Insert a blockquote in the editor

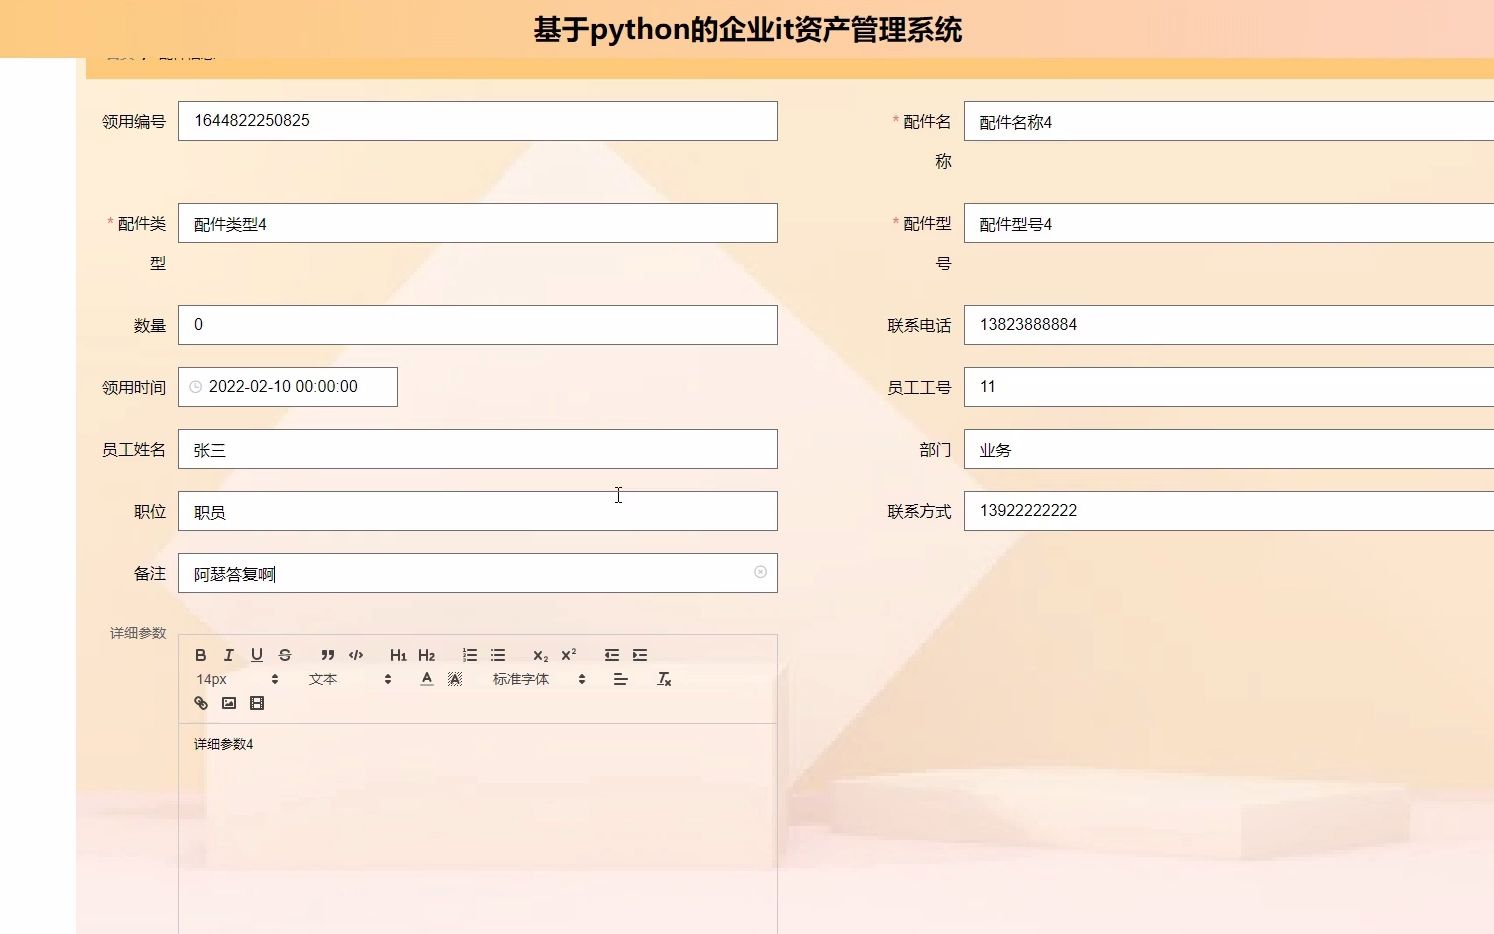point(327,655)
